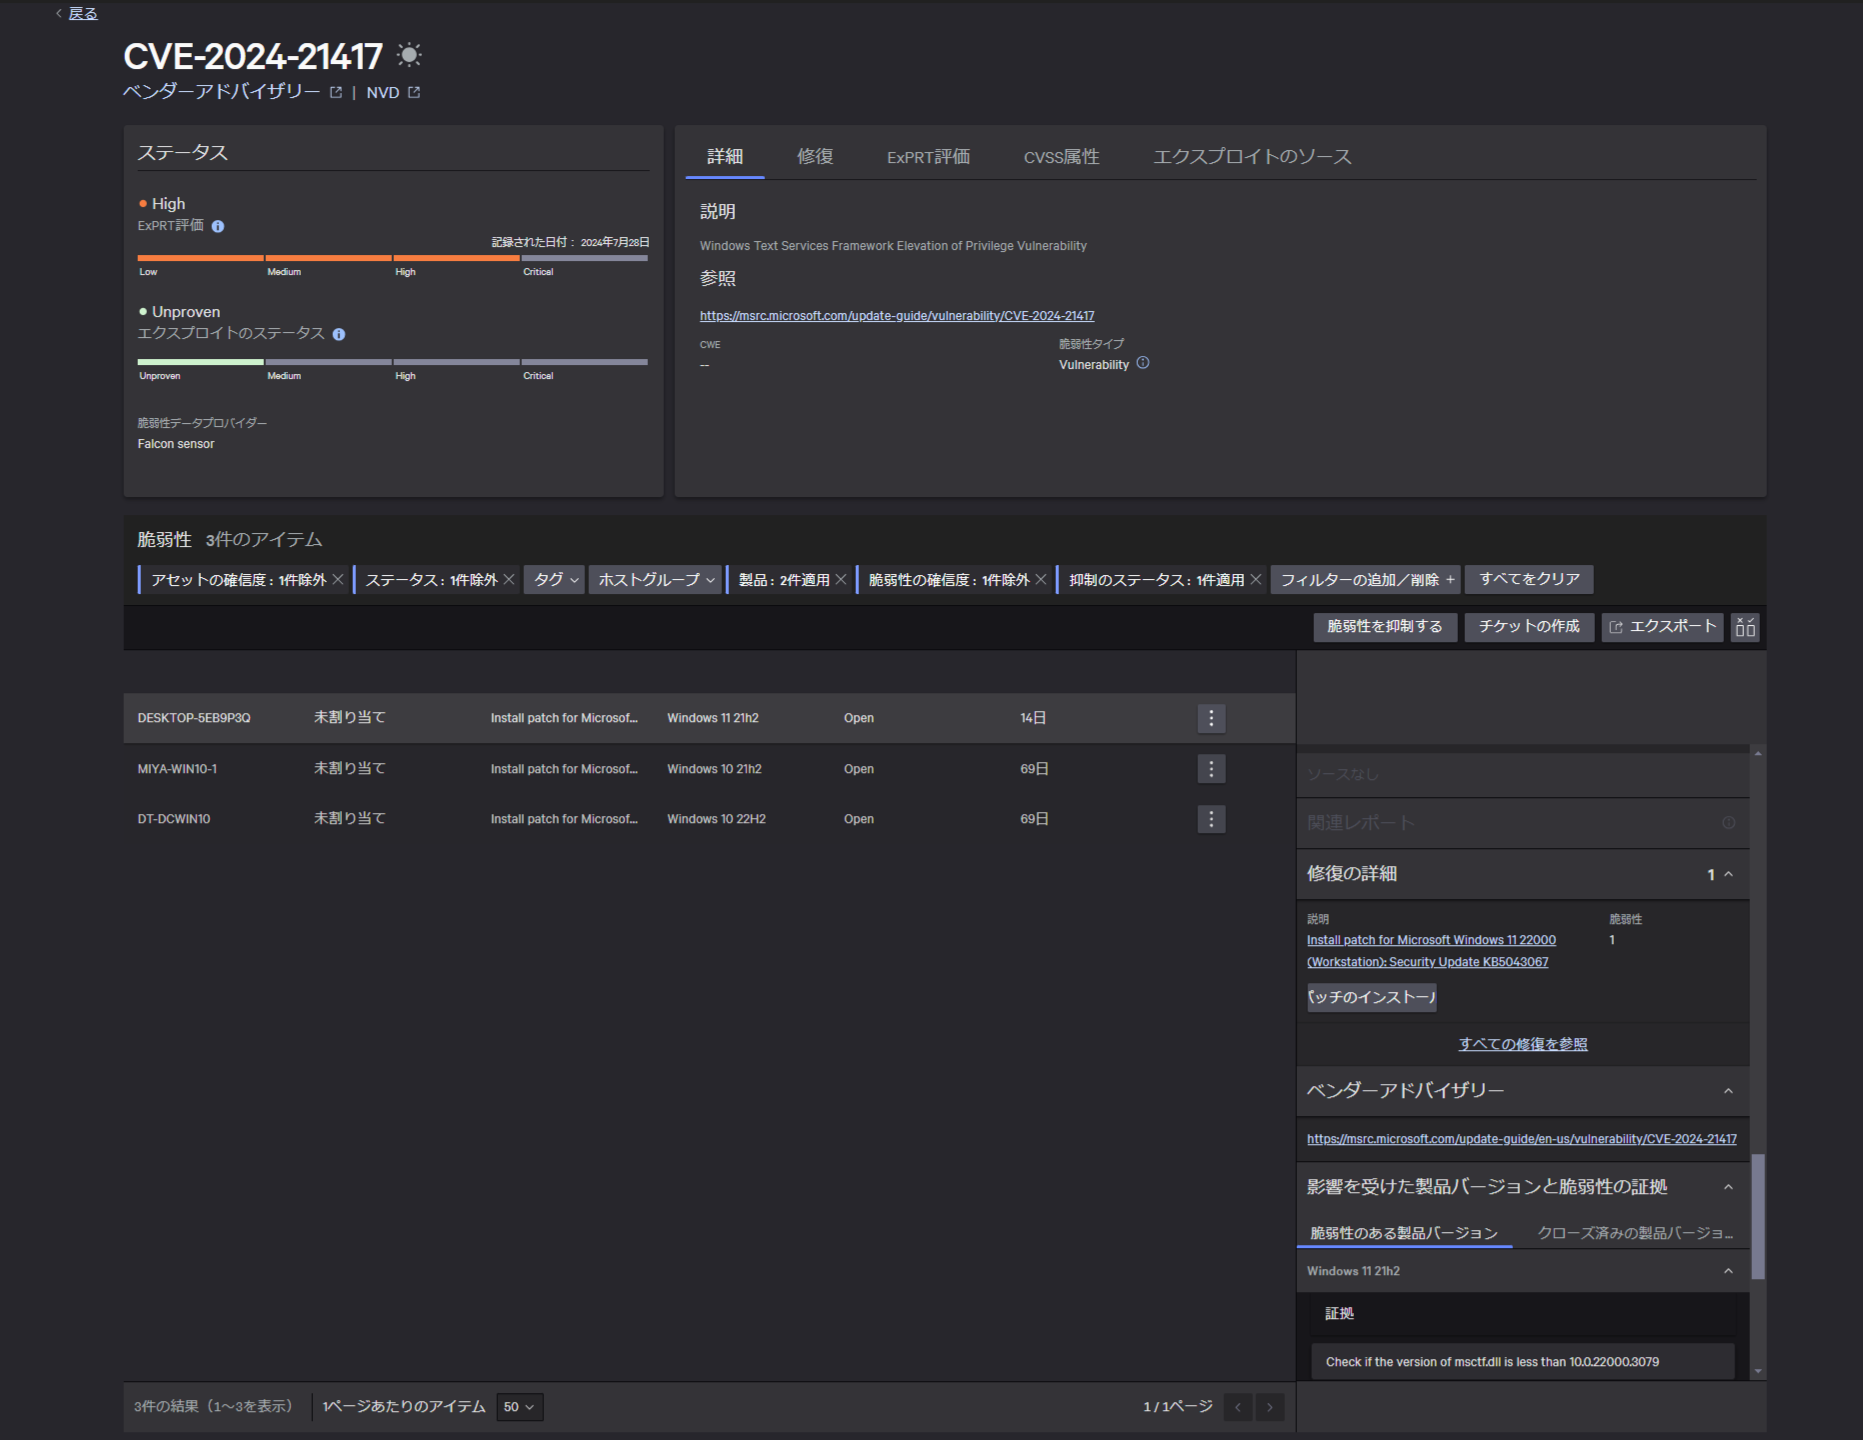Click the Vulnerability type info icon
1863x1440 pixels.
pyautogui.click(x=1143, y=363)
